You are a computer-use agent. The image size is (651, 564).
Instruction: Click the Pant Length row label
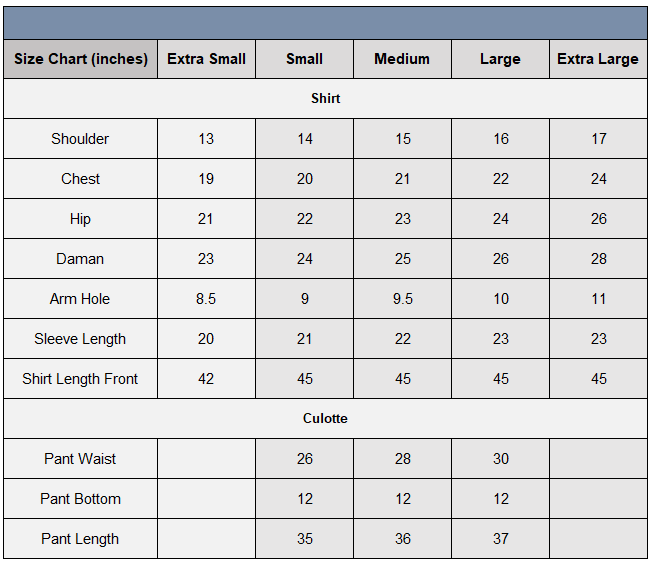(80, 539)
